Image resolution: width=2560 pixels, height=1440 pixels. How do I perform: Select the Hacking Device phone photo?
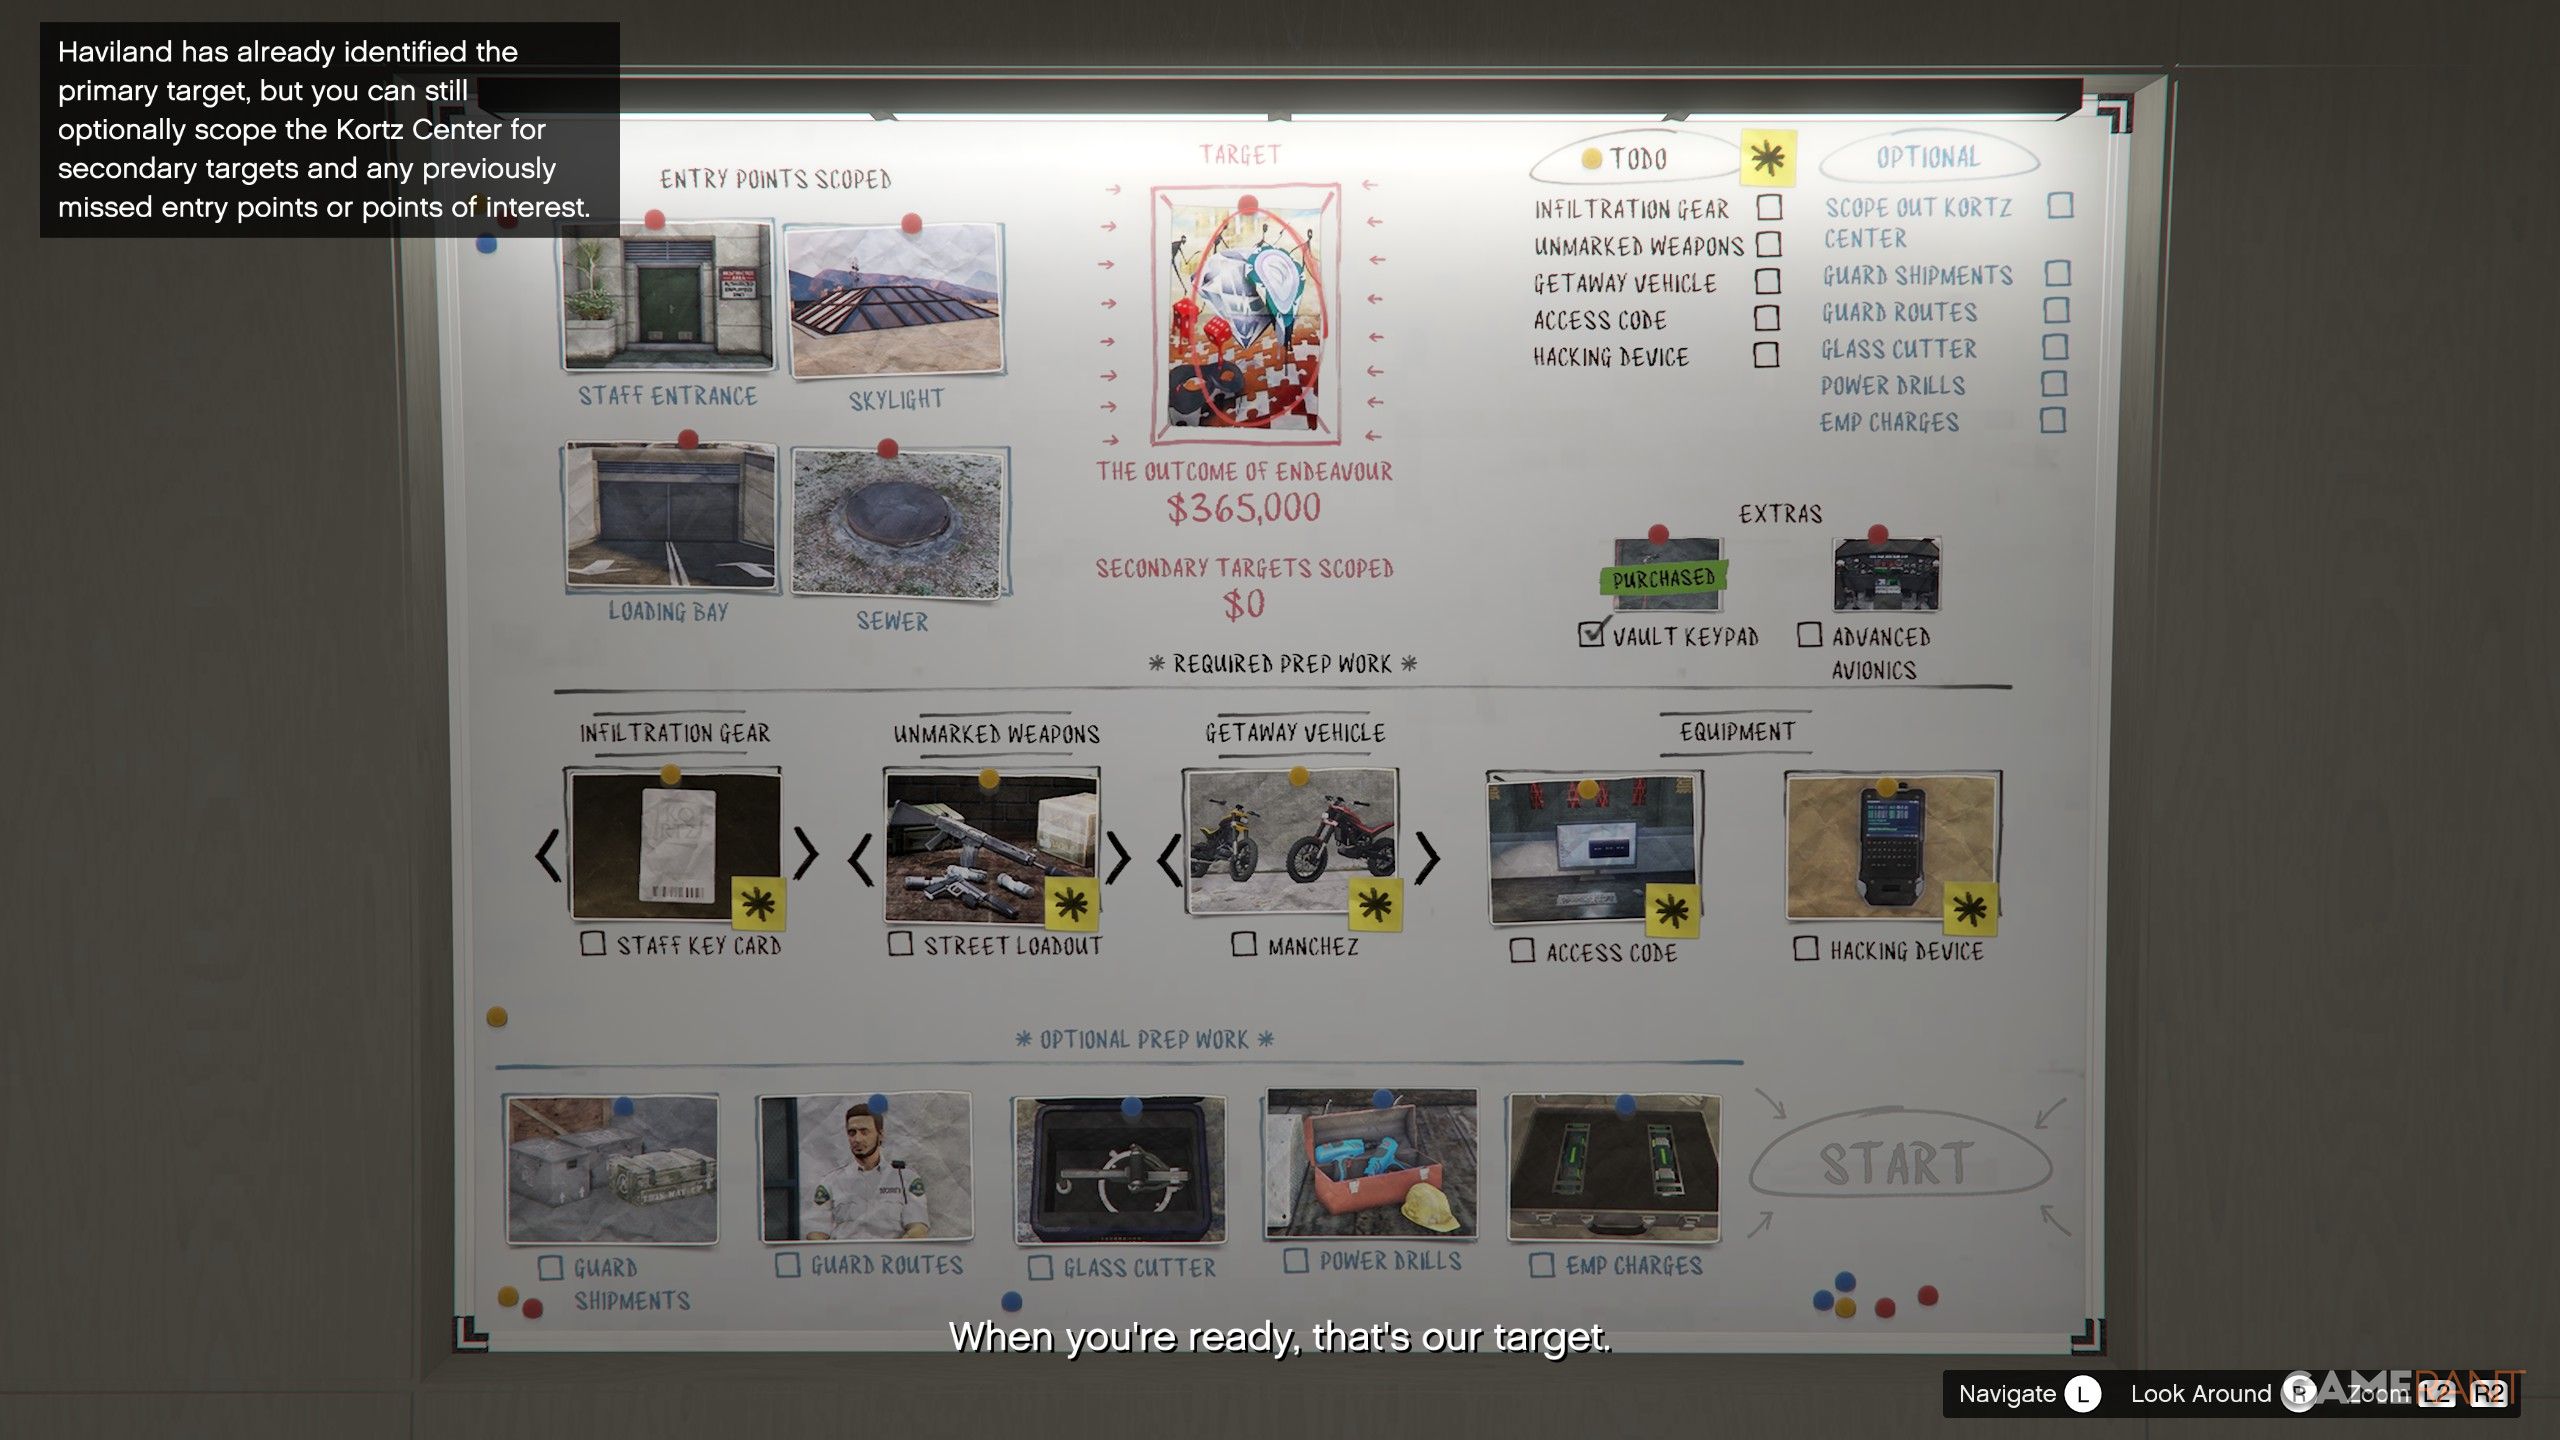[x=1893, y=846]
